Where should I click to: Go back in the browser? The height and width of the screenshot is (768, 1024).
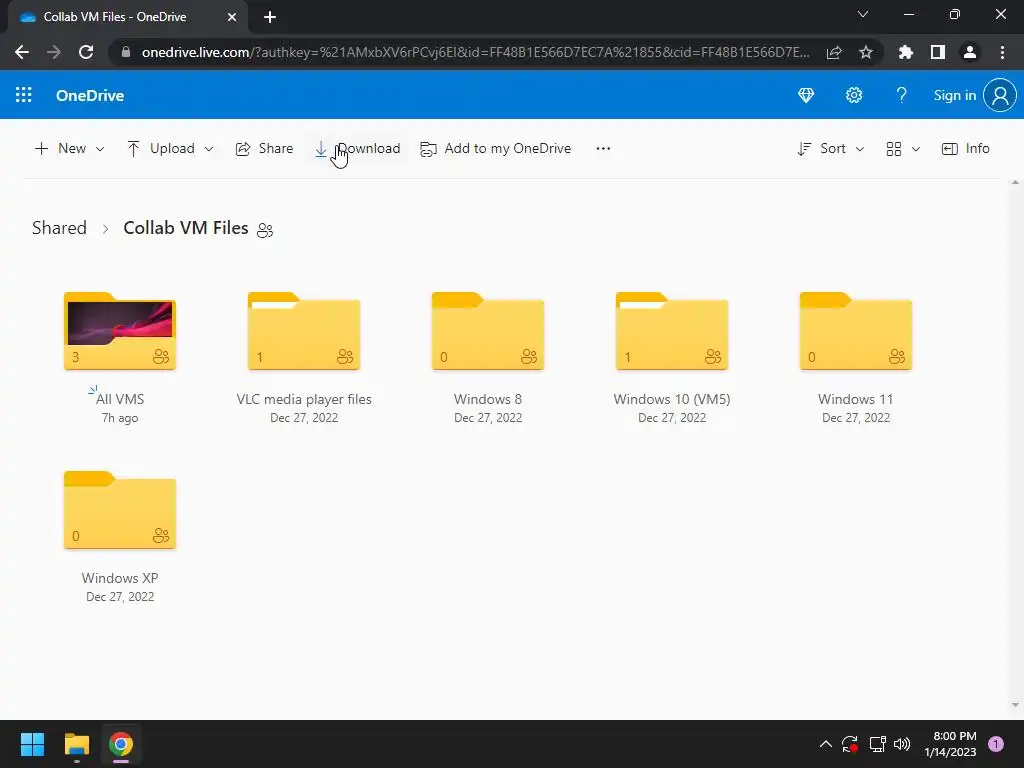click(22, 52)
